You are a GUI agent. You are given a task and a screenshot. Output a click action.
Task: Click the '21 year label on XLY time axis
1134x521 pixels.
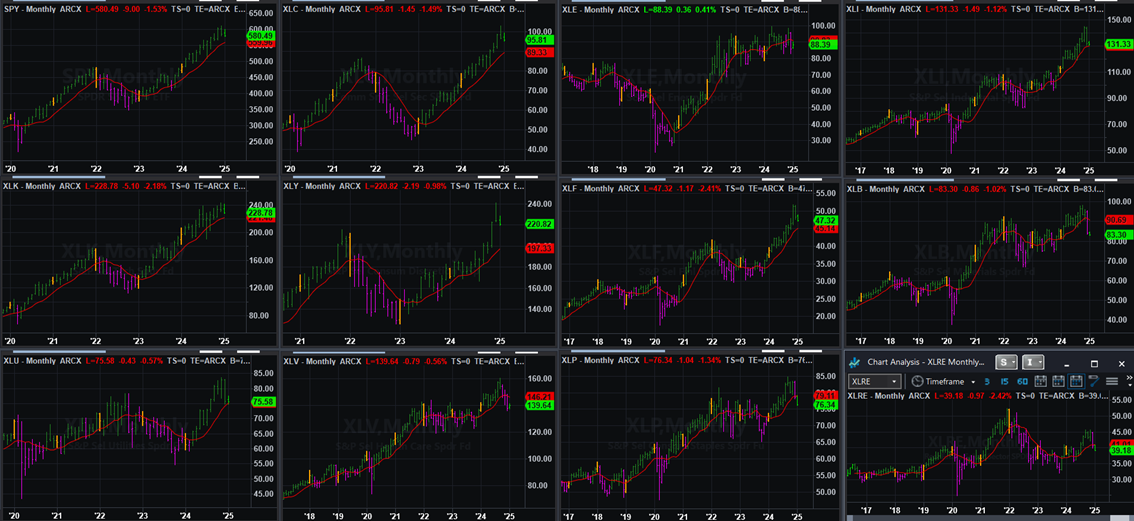coord(300,342)
